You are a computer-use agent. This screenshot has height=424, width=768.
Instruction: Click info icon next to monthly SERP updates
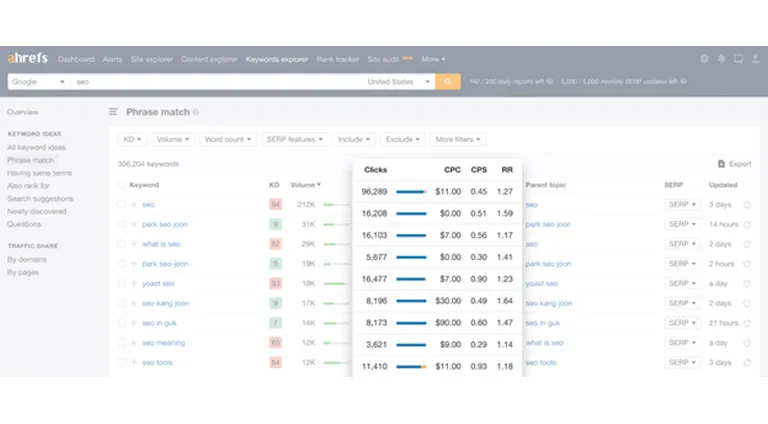click(684, 81)
